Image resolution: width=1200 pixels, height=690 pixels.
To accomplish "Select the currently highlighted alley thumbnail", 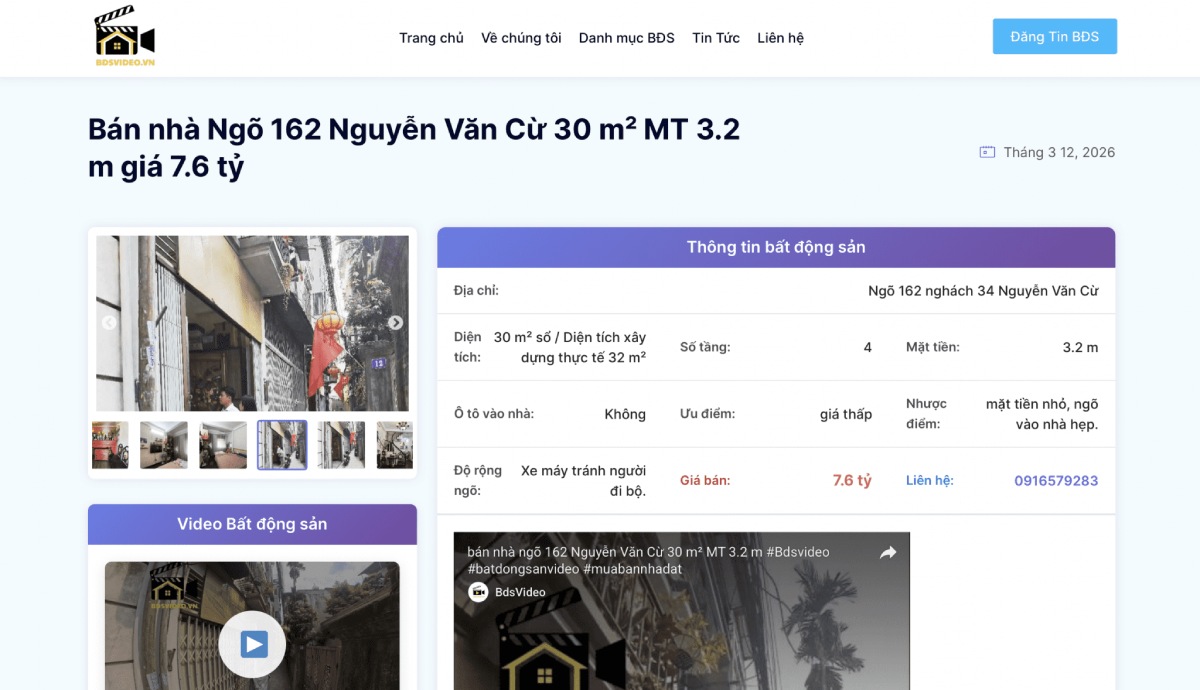I will click(282, 445).
